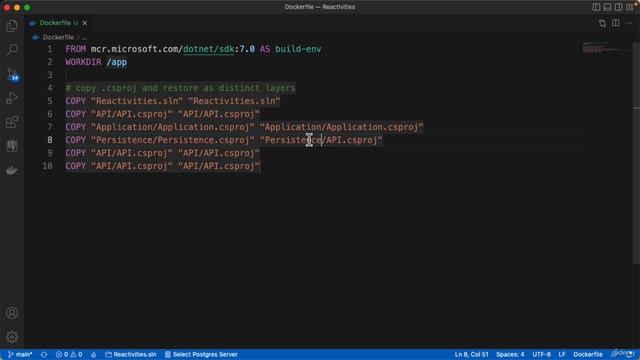Toggle secondary side bar layout icon

point(618,7)
